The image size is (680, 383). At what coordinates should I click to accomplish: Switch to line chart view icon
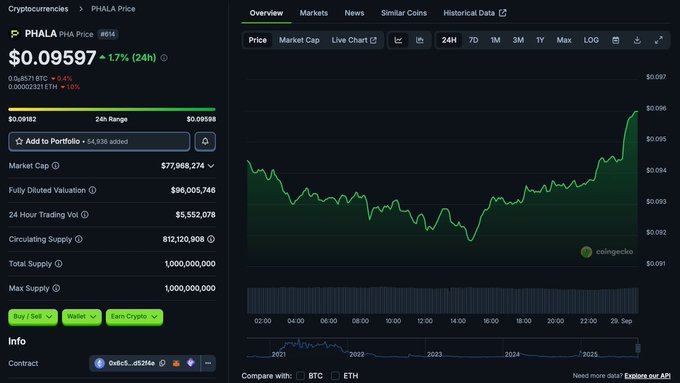coord(398,40)
